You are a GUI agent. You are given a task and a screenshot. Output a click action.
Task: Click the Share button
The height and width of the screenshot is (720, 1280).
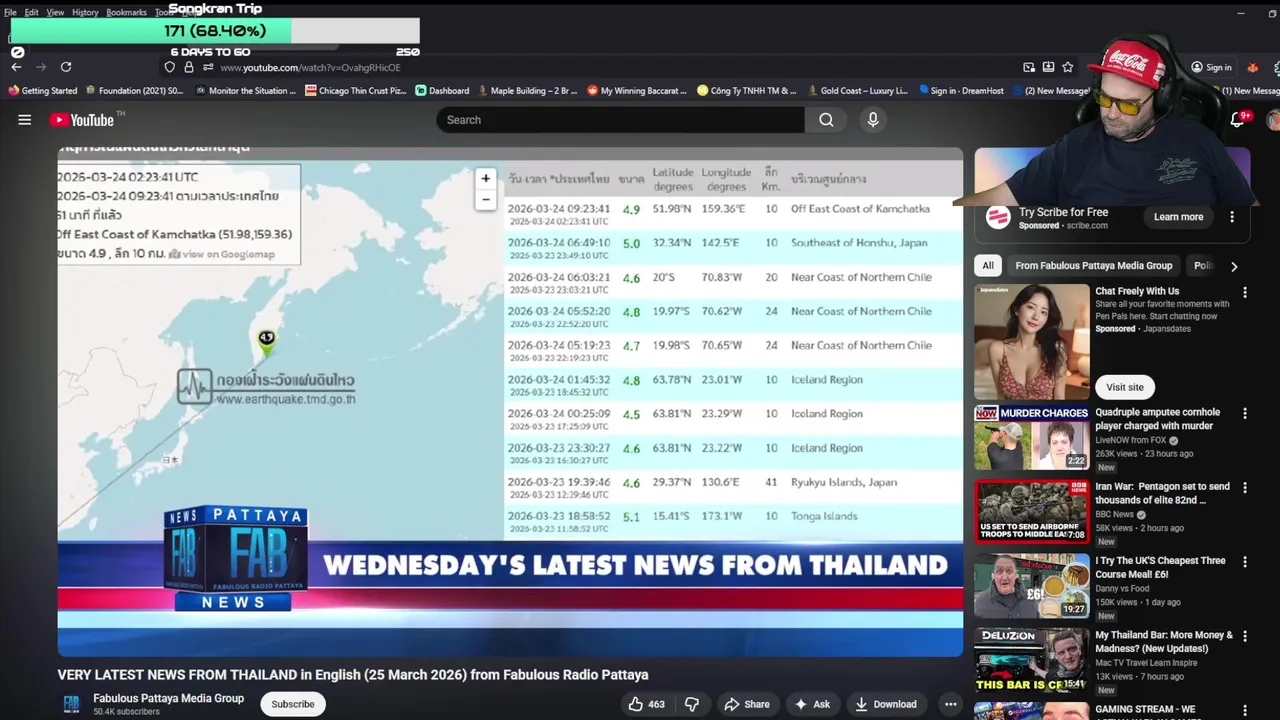(x=747, y=704)
